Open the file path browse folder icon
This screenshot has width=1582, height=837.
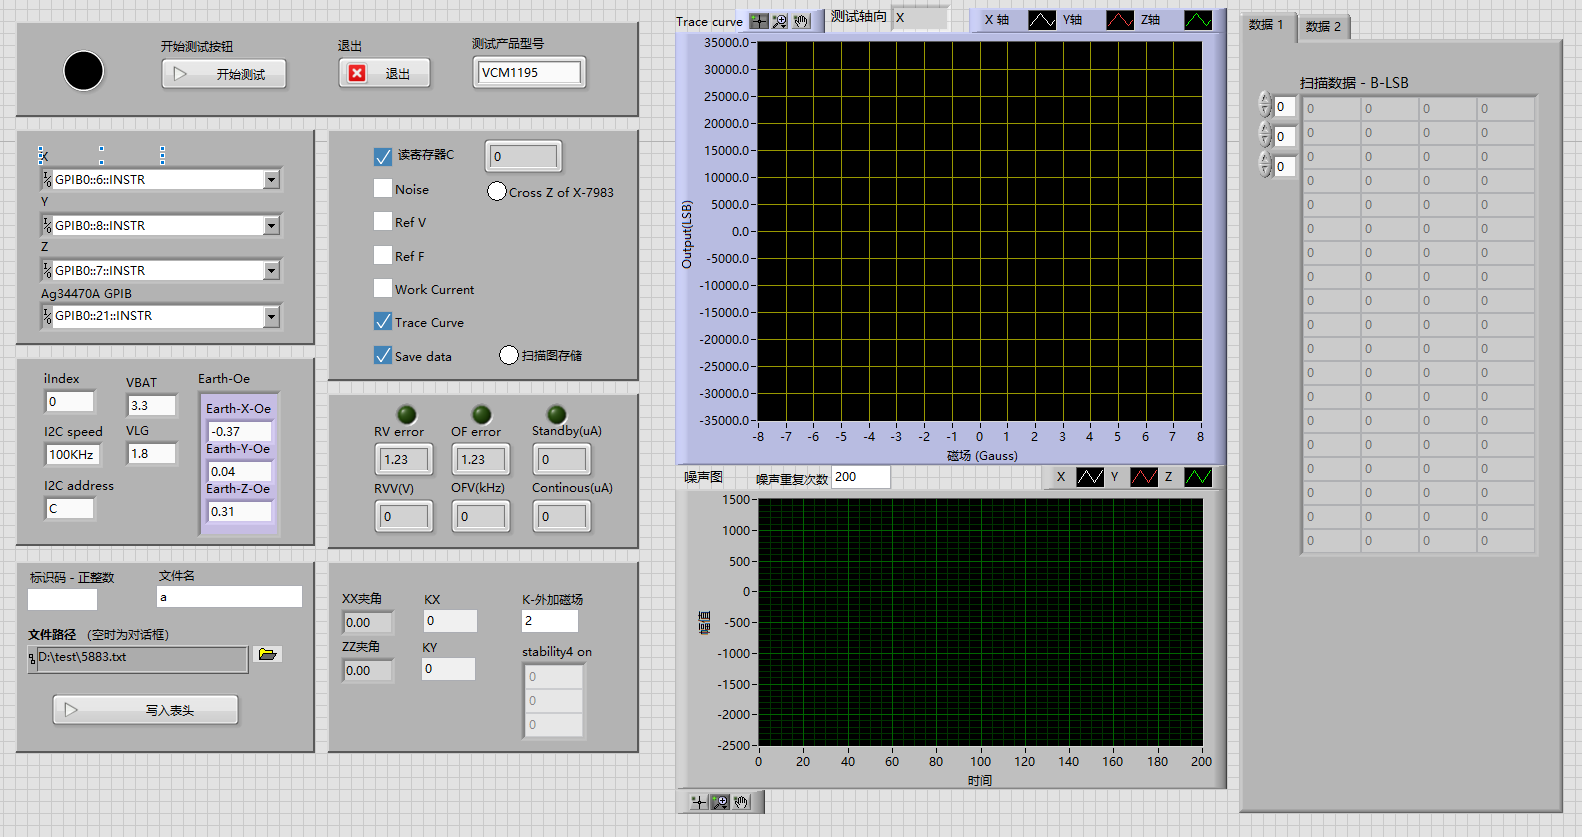[267, 654]
